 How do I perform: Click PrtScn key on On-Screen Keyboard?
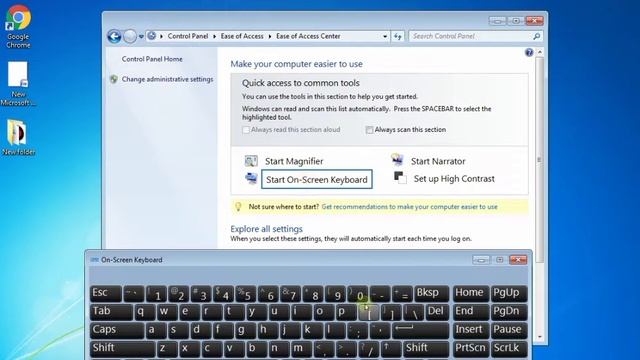click(471, 349)
